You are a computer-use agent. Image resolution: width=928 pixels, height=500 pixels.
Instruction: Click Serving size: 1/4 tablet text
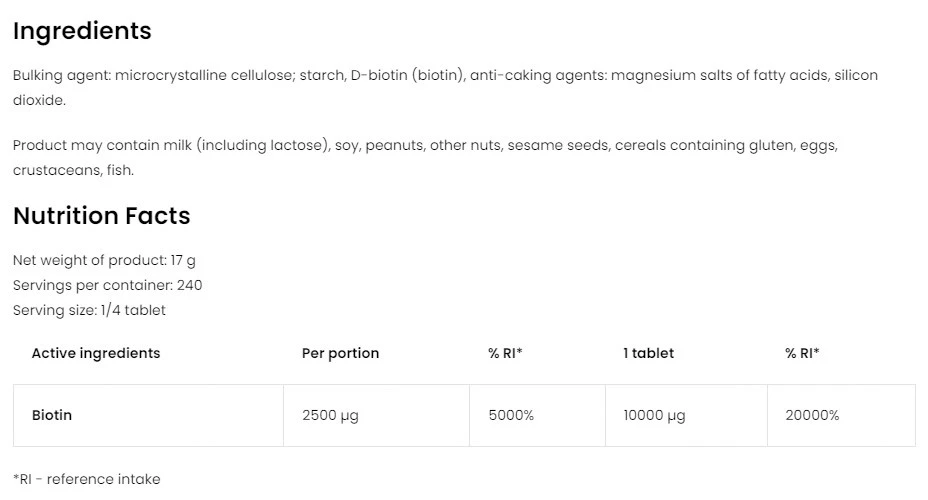click(90, 310)
